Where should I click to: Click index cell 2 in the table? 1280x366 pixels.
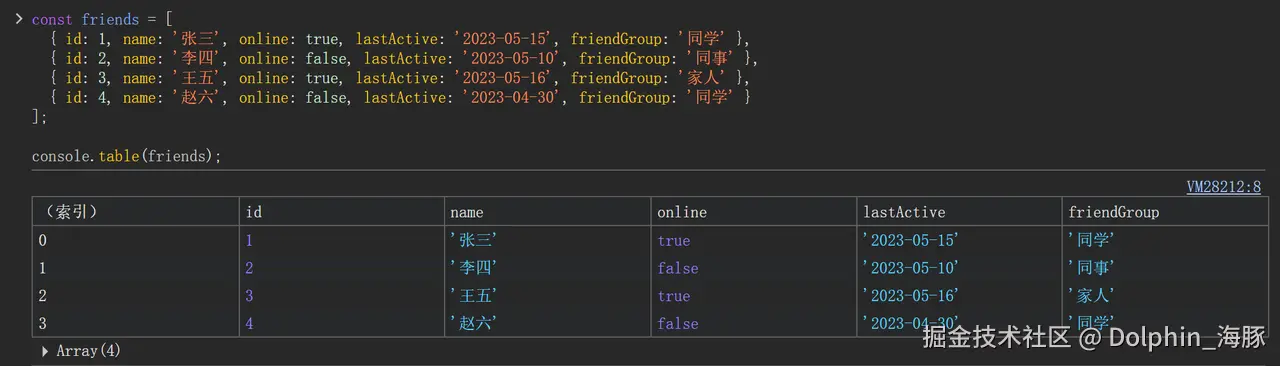[135, 296]
